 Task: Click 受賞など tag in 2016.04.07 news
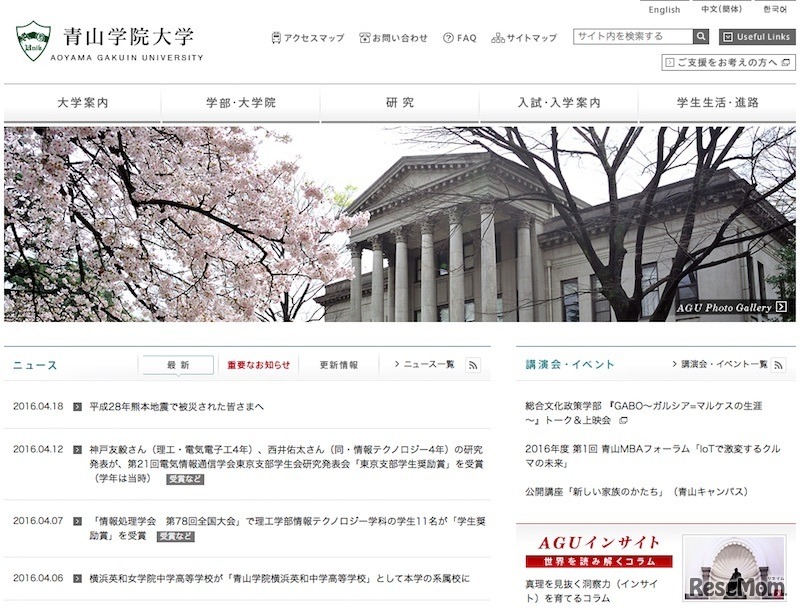click(176, 537)
